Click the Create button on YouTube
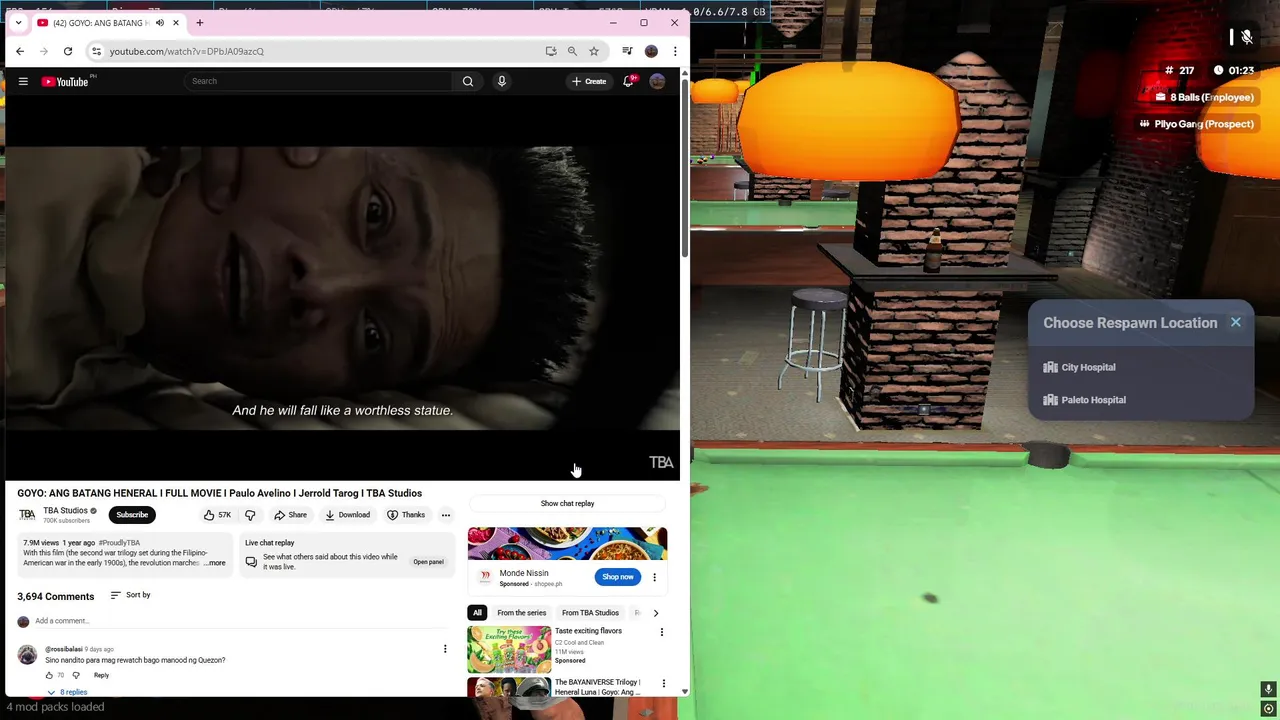1280x720 pixels. pos(589,81)
